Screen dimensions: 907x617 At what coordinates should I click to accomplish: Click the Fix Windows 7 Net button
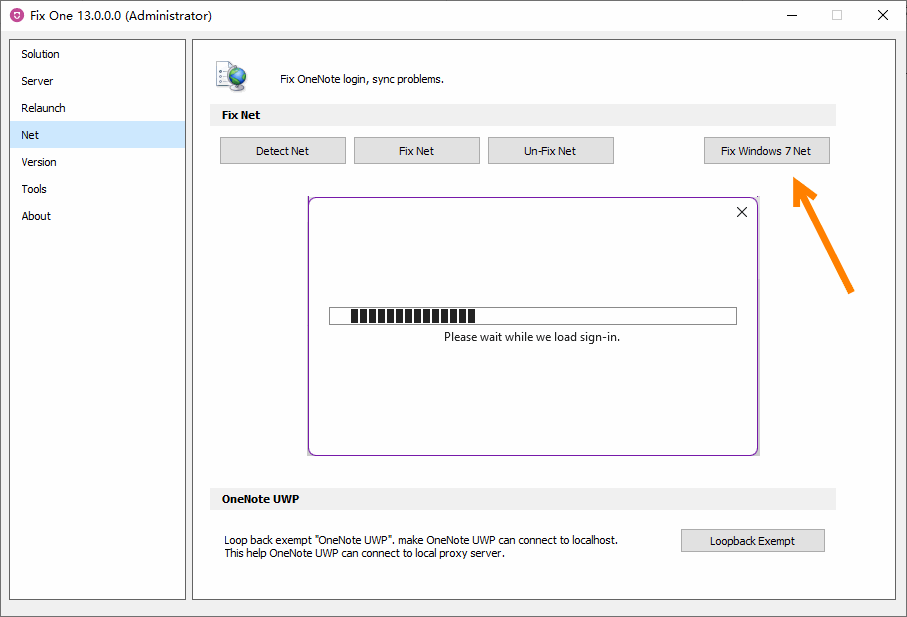pos(766,150)
